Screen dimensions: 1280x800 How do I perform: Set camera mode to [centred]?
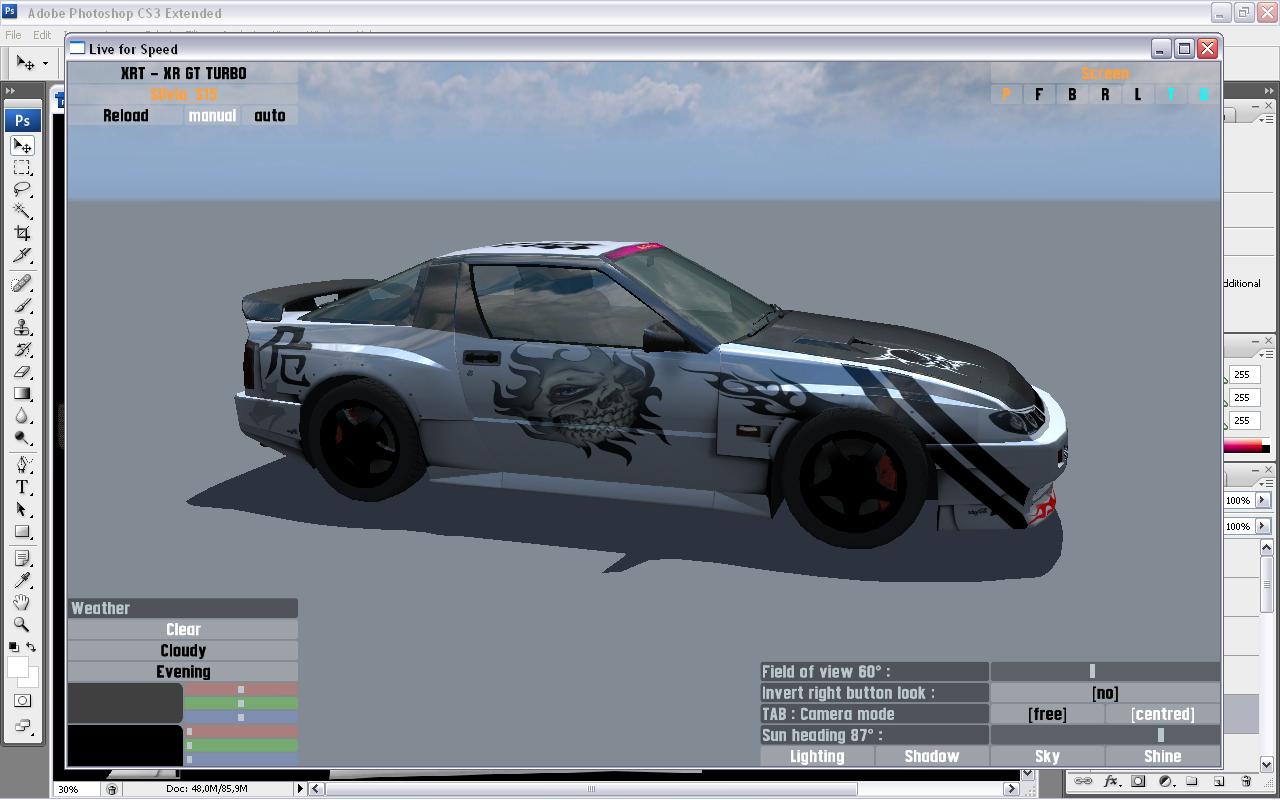click(1163, 714)
